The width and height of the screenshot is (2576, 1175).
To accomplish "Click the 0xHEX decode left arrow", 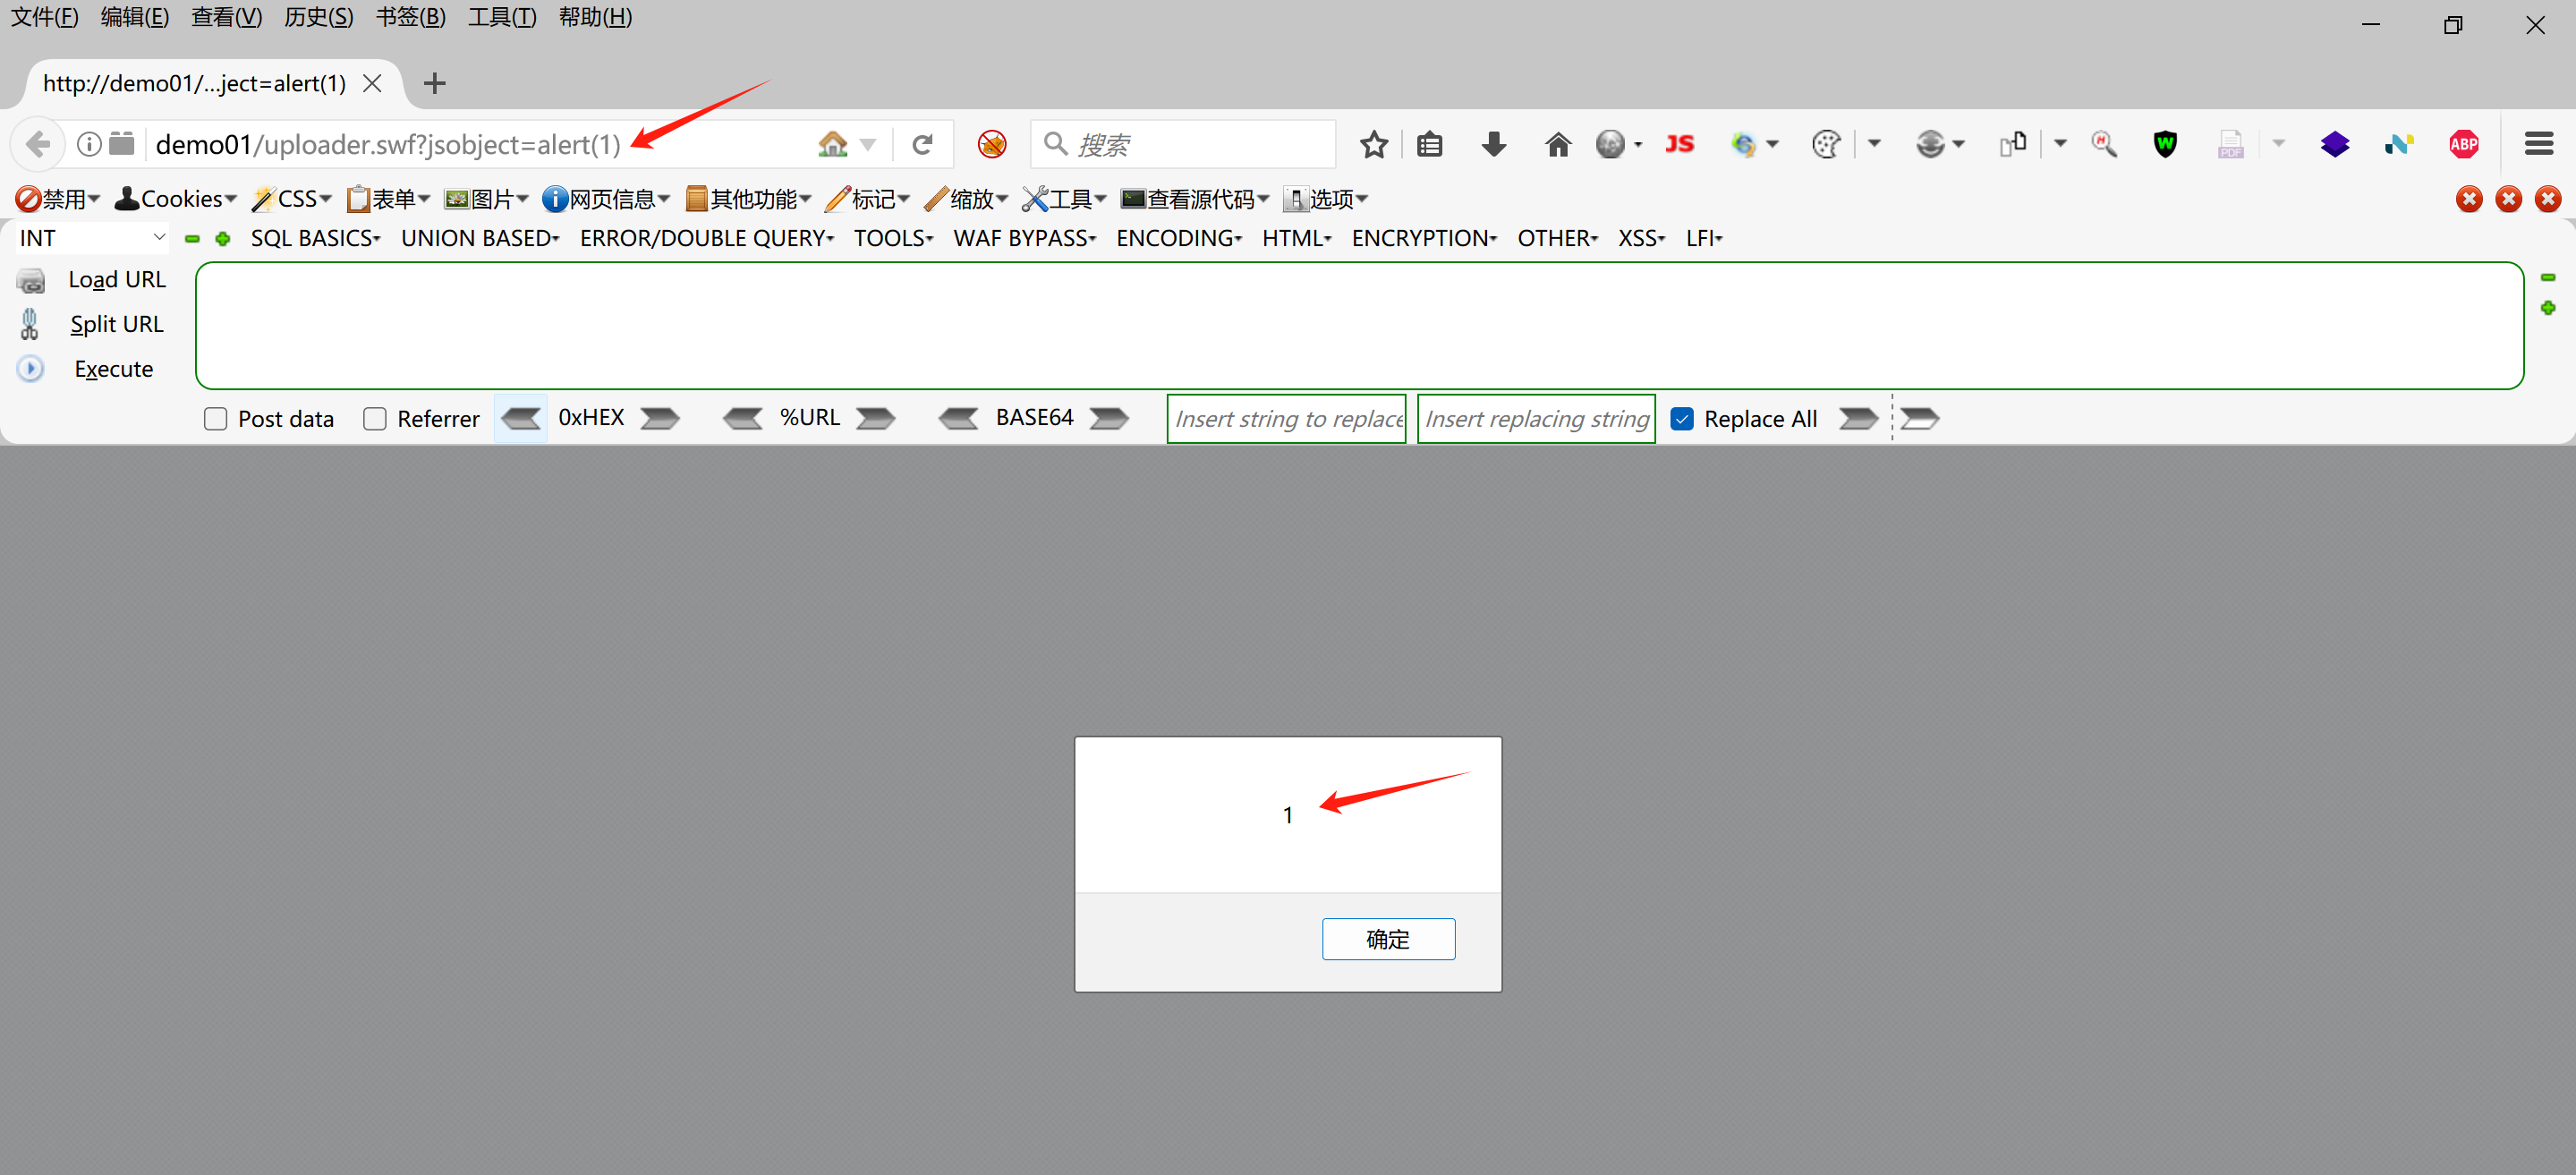I will click(521, 418).
